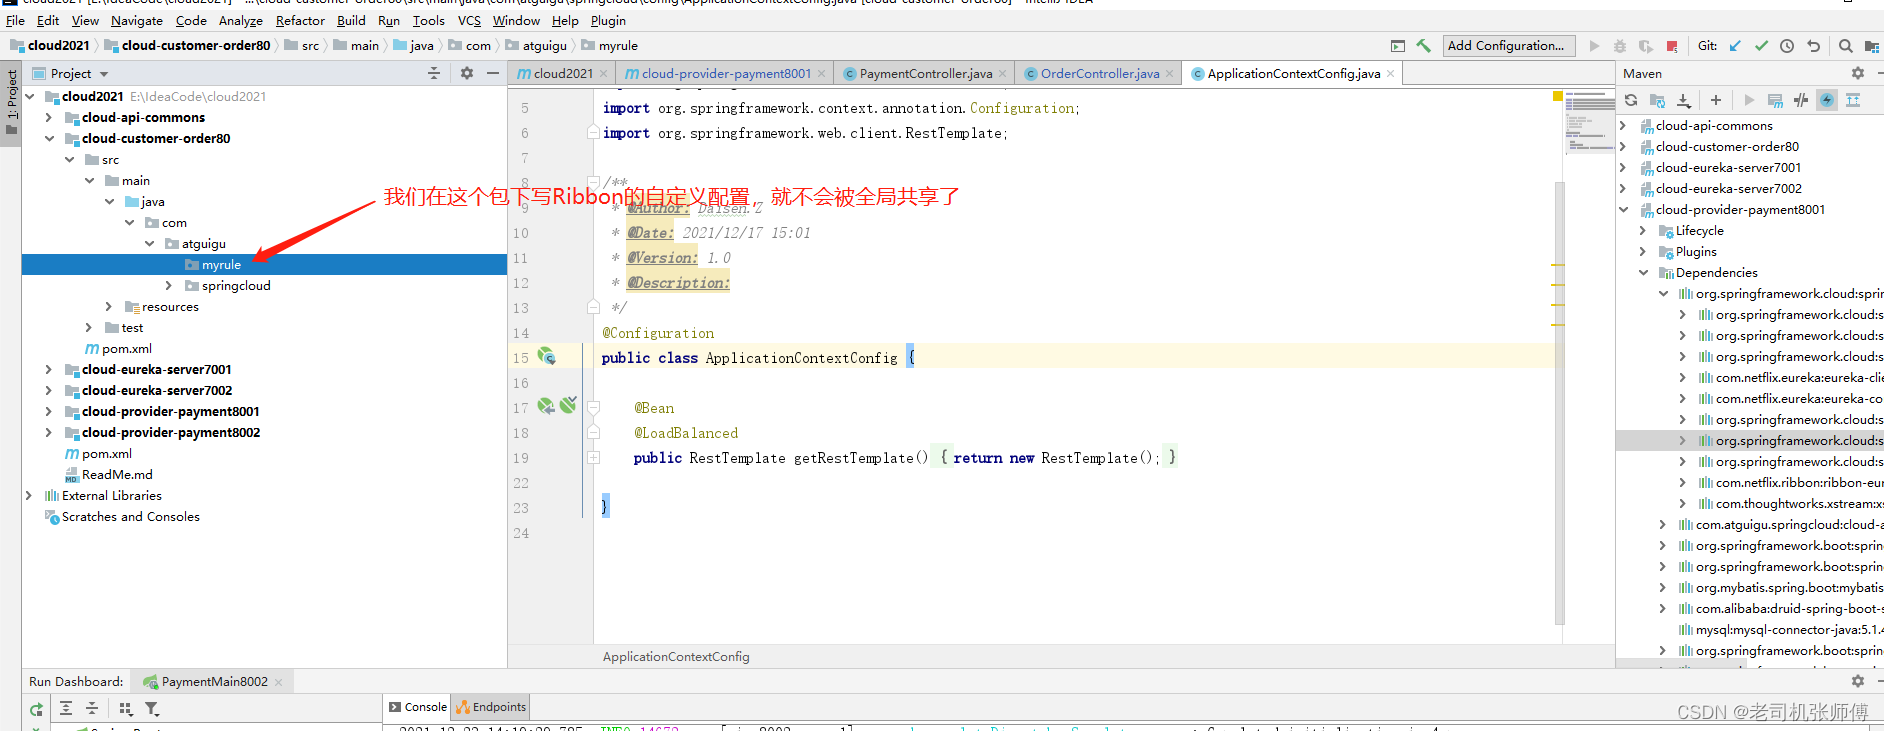
Task: Click the run anything icon left of the hammer
Action: [1398, 46]
